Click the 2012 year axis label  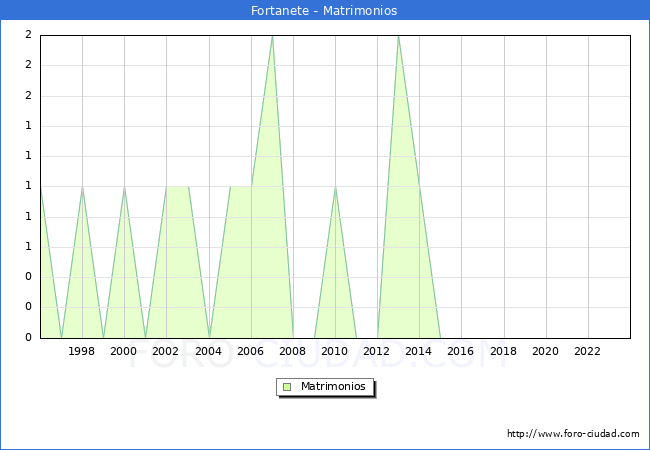click(377, 351)
